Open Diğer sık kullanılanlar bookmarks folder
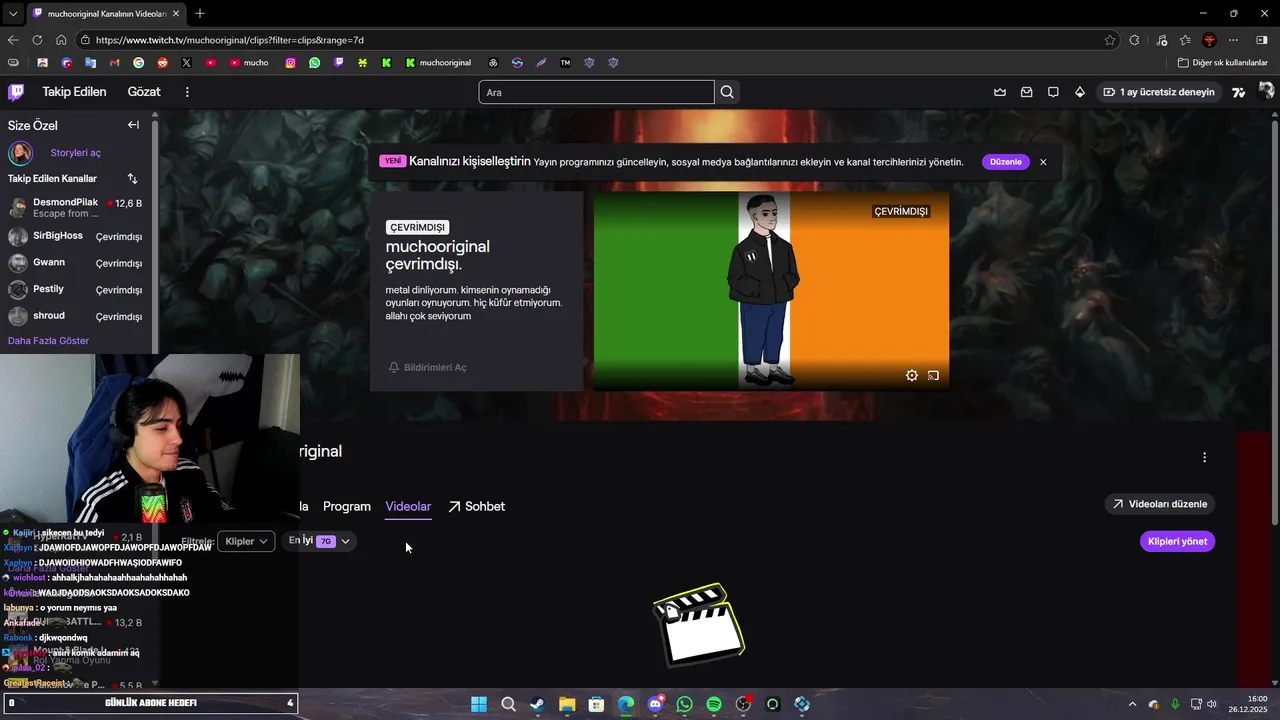 [1222, 62]
